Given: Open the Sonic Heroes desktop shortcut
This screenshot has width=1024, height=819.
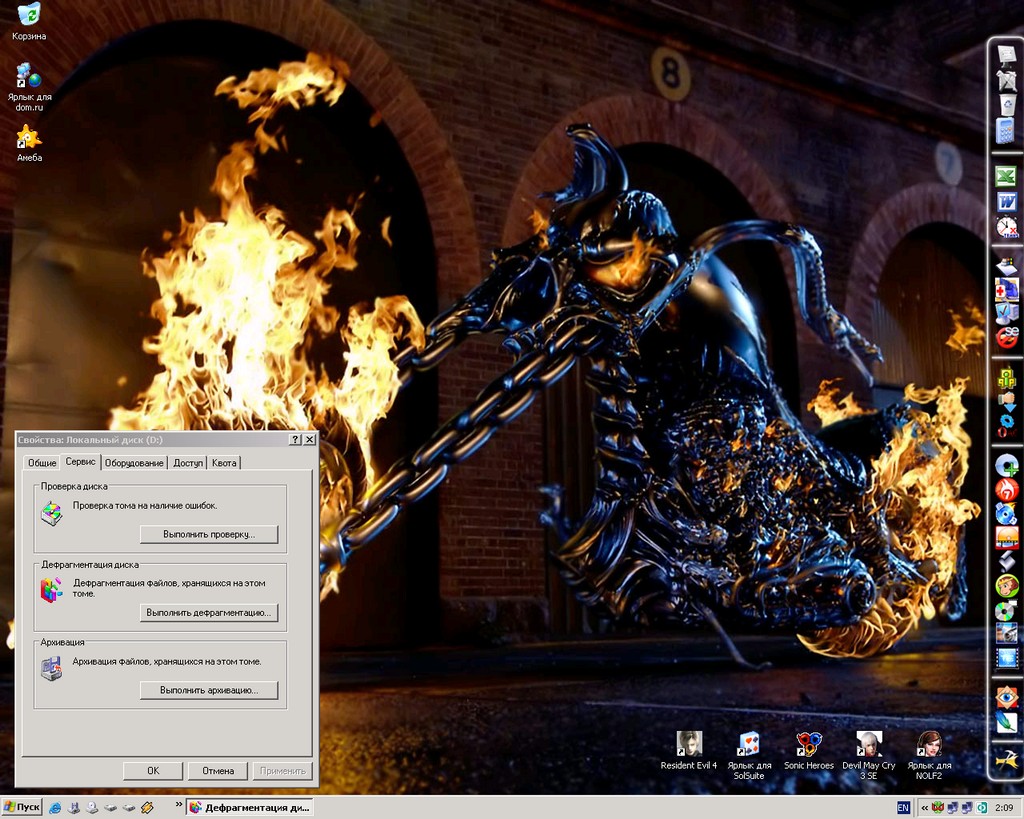Looking at the screenshot, I should pyautogui.click(x=808, y=743).
